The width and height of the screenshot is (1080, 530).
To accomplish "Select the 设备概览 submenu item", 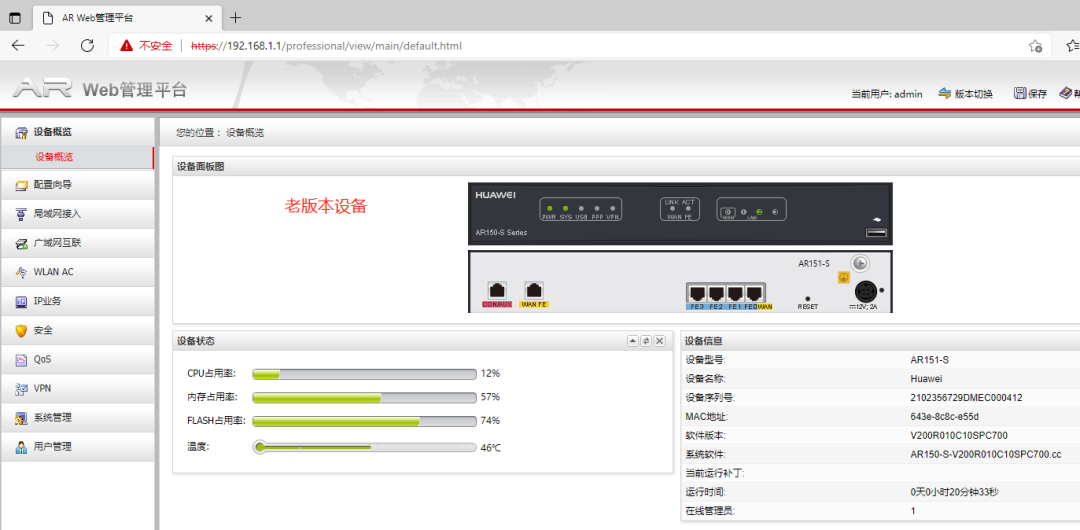I will pyautogui.click(x=77, y=157).
